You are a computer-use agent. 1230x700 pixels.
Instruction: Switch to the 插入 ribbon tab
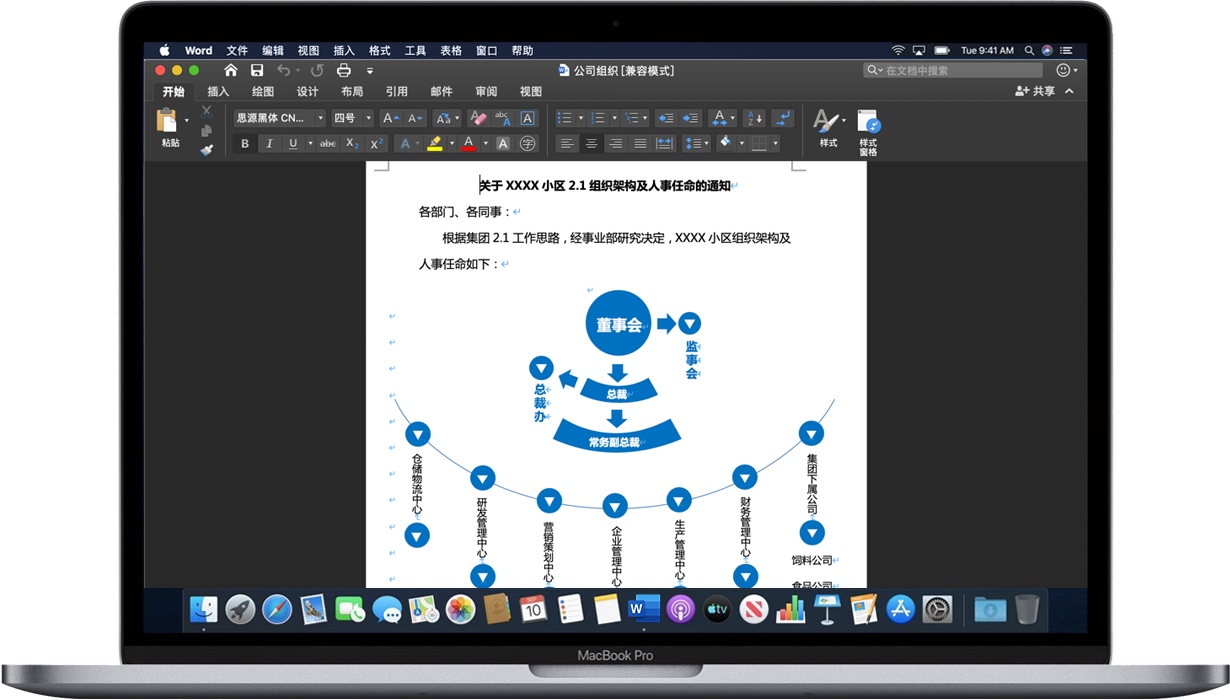[x=218, y=91]
